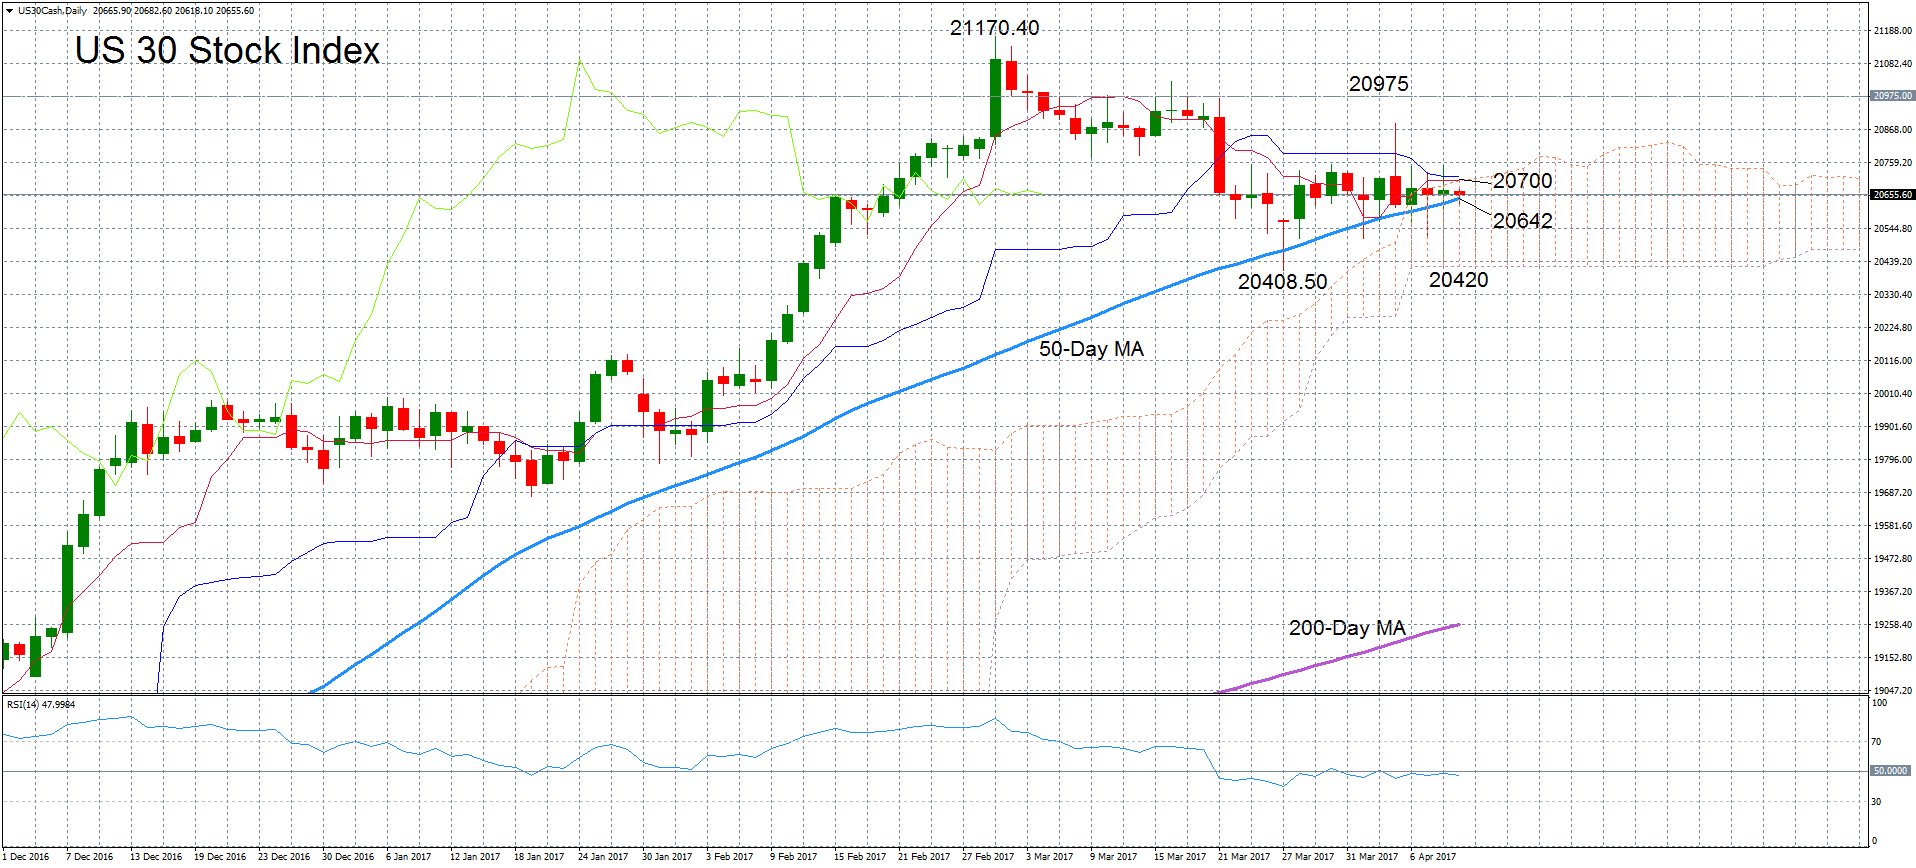Screen dimensions: 1916x868
Task: Click the 20330.40 price axis value
Action: tap(1892, 295)
